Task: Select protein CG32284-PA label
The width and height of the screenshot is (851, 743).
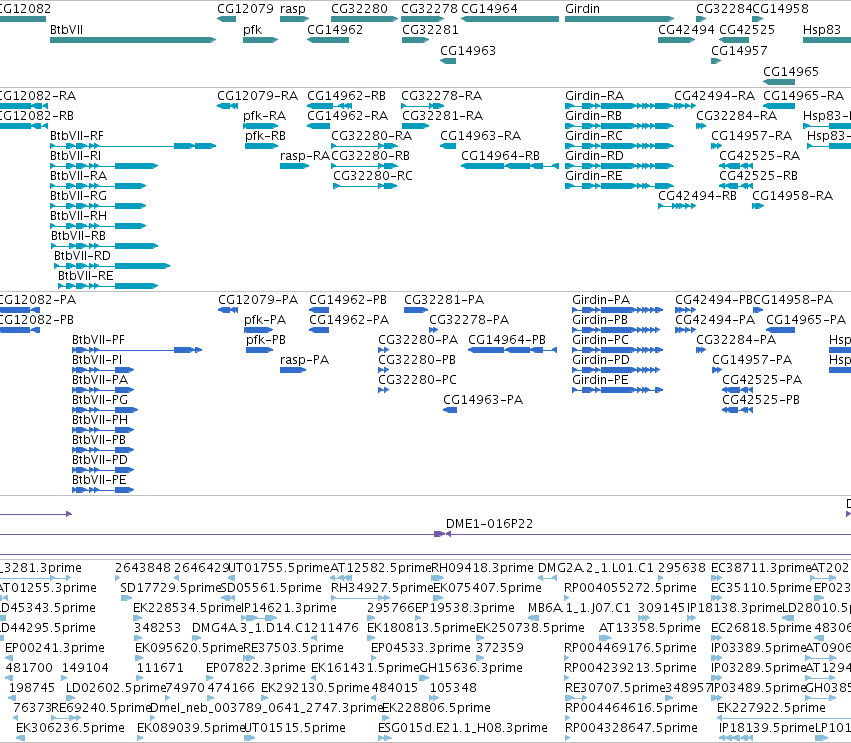Action: click(736, 340)
